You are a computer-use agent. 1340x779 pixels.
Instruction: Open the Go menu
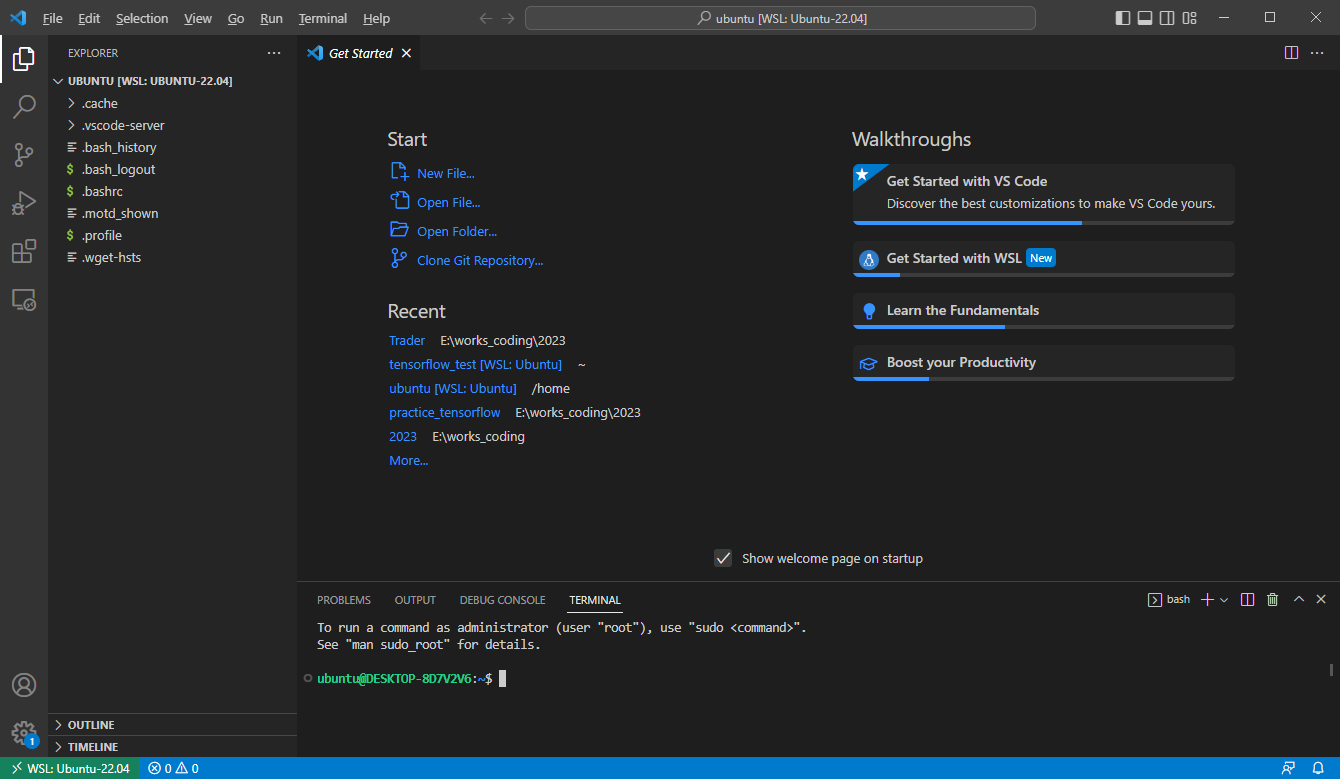click(x=236, y=18)
